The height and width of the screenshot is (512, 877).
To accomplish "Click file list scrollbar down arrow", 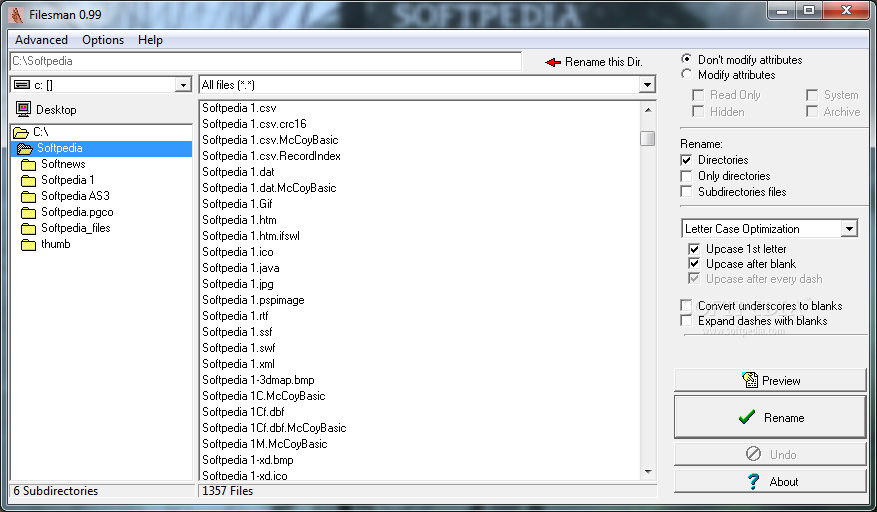I will [648, 472].
